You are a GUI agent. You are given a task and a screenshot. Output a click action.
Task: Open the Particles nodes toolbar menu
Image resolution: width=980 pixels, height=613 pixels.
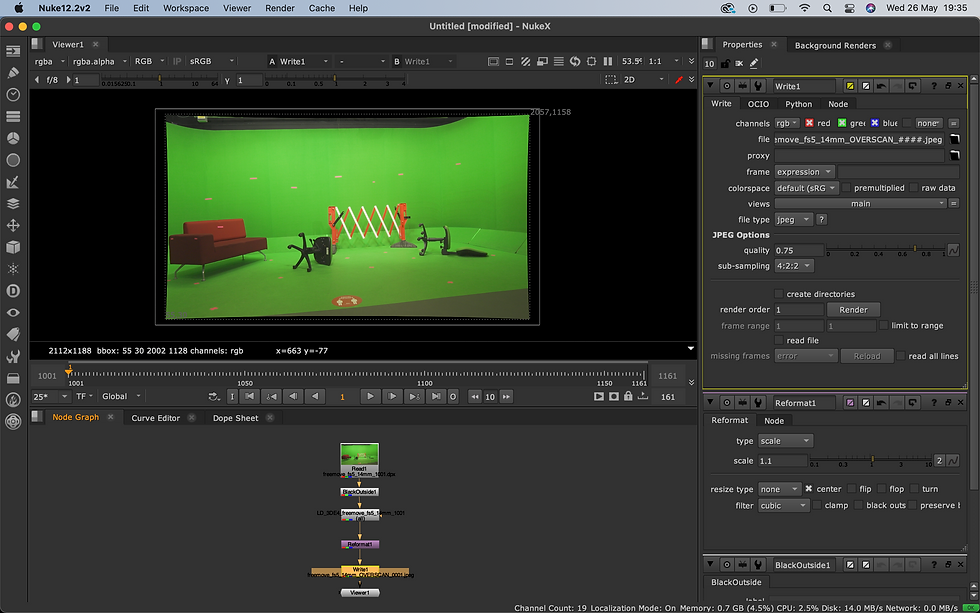click(13, 269)
